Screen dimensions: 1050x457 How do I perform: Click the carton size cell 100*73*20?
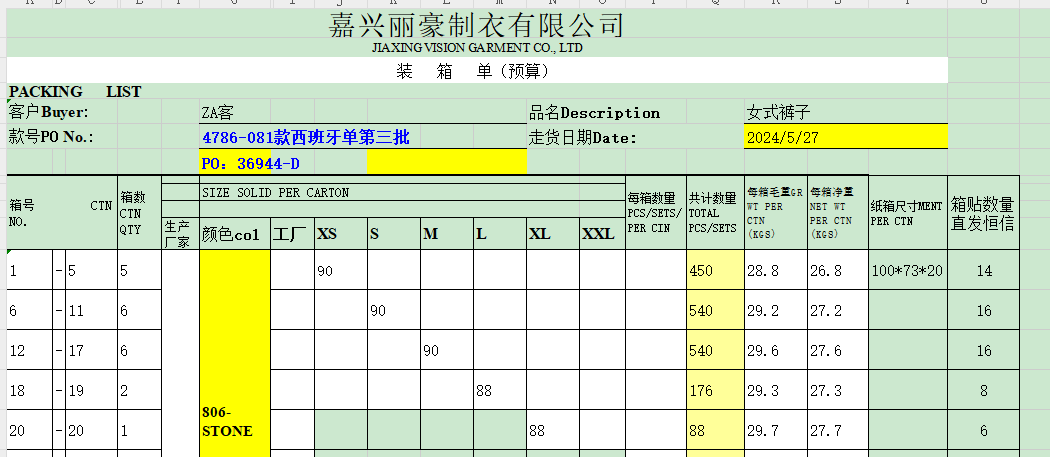coord(907,271)
